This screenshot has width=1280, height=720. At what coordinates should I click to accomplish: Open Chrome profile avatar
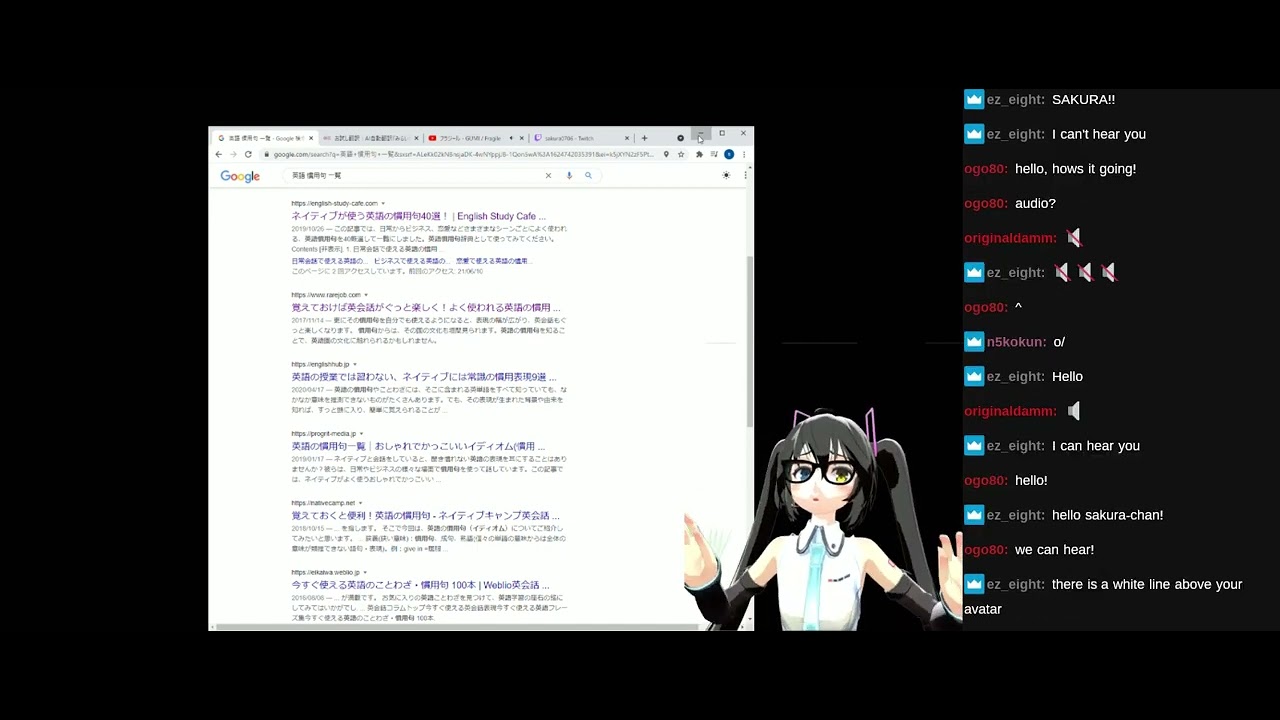coord(729,154)
